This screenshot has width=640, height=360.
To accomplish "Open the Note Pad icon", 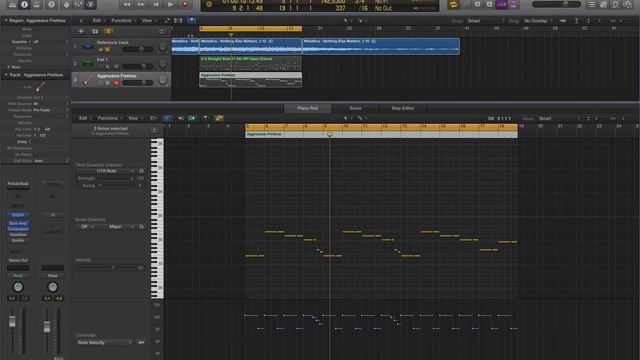I will tap(604, 4).
